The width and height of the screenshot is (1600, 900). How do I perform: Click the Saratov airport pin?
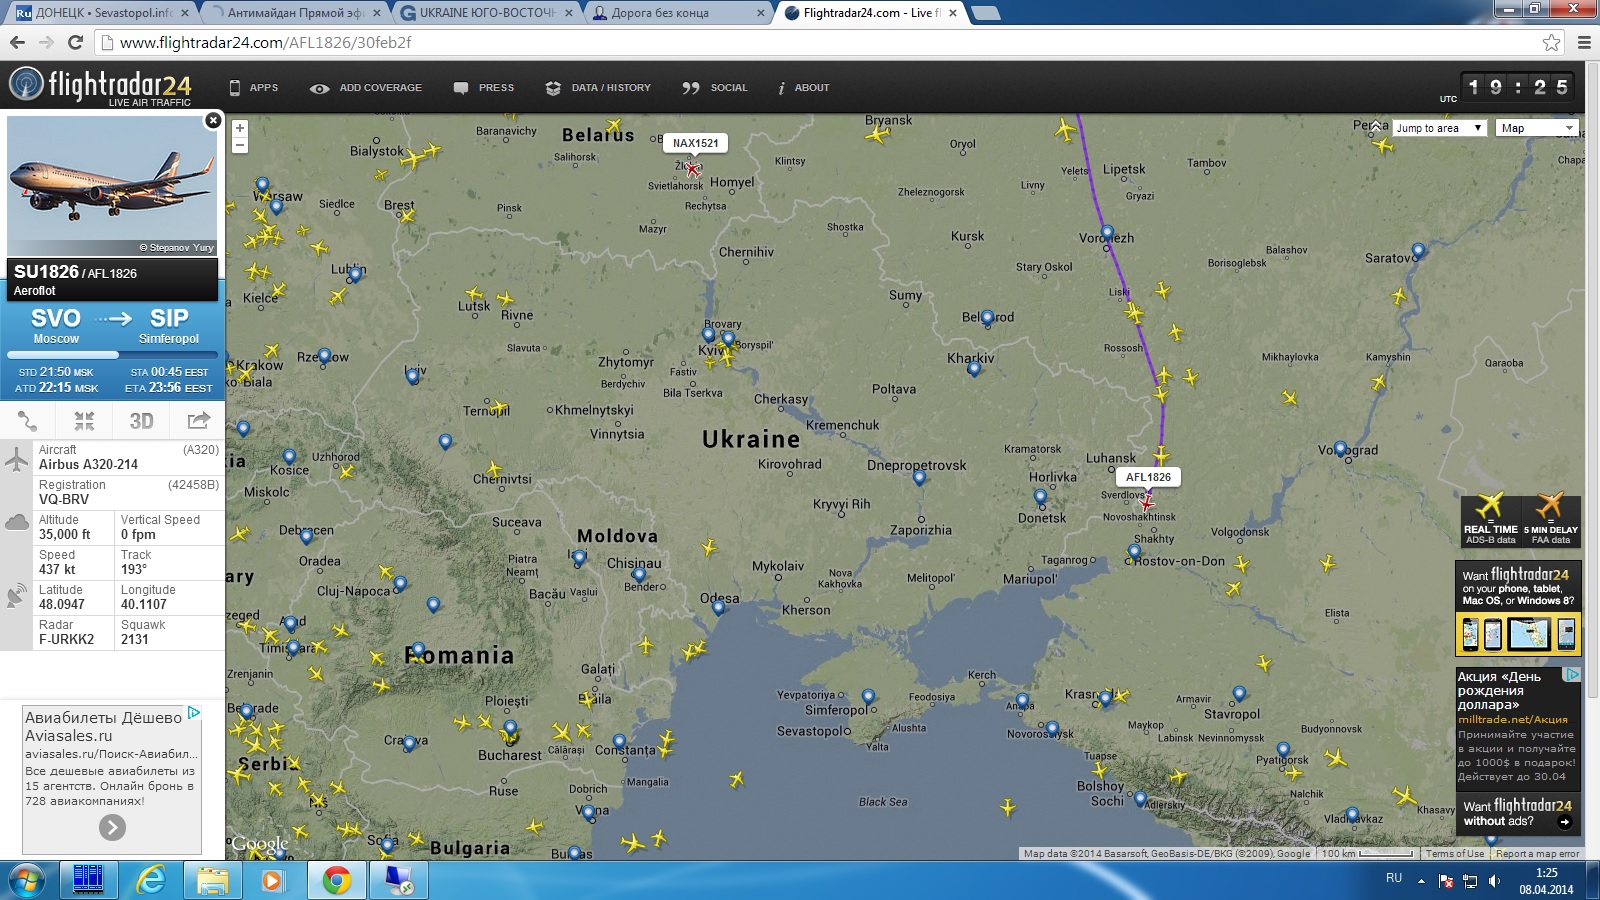1418,250
